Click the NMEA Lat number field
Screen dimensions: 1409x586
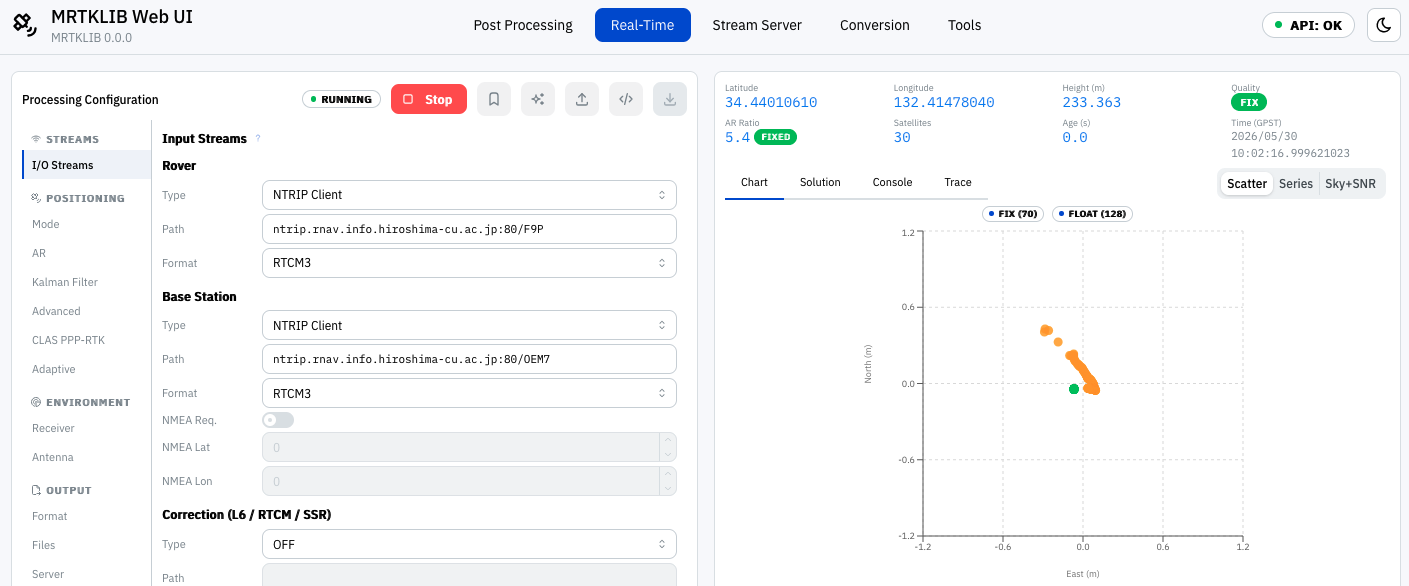tap(469, 447)
